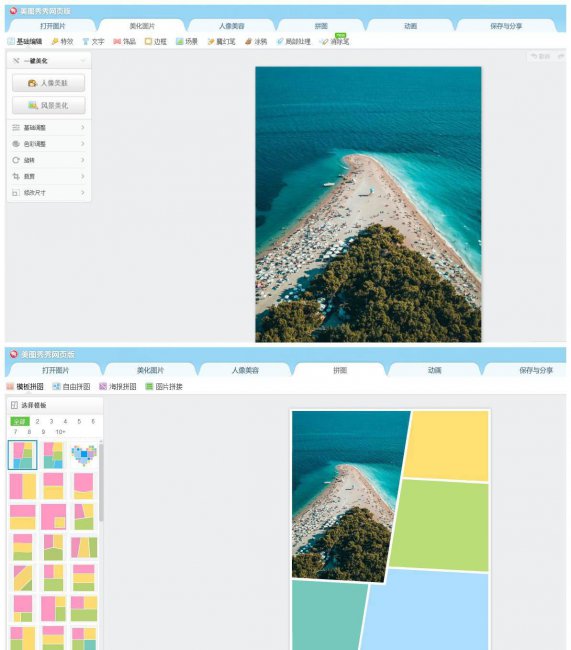
Task: Collapse the 一键美化 panel dropdown
Action: (x=83, y=61)
